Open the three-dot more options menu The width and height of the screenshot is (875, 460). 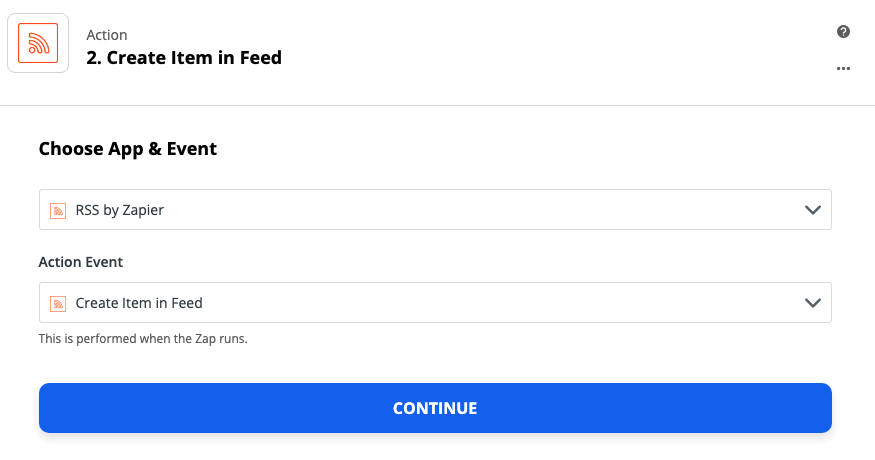click(843, 68)
